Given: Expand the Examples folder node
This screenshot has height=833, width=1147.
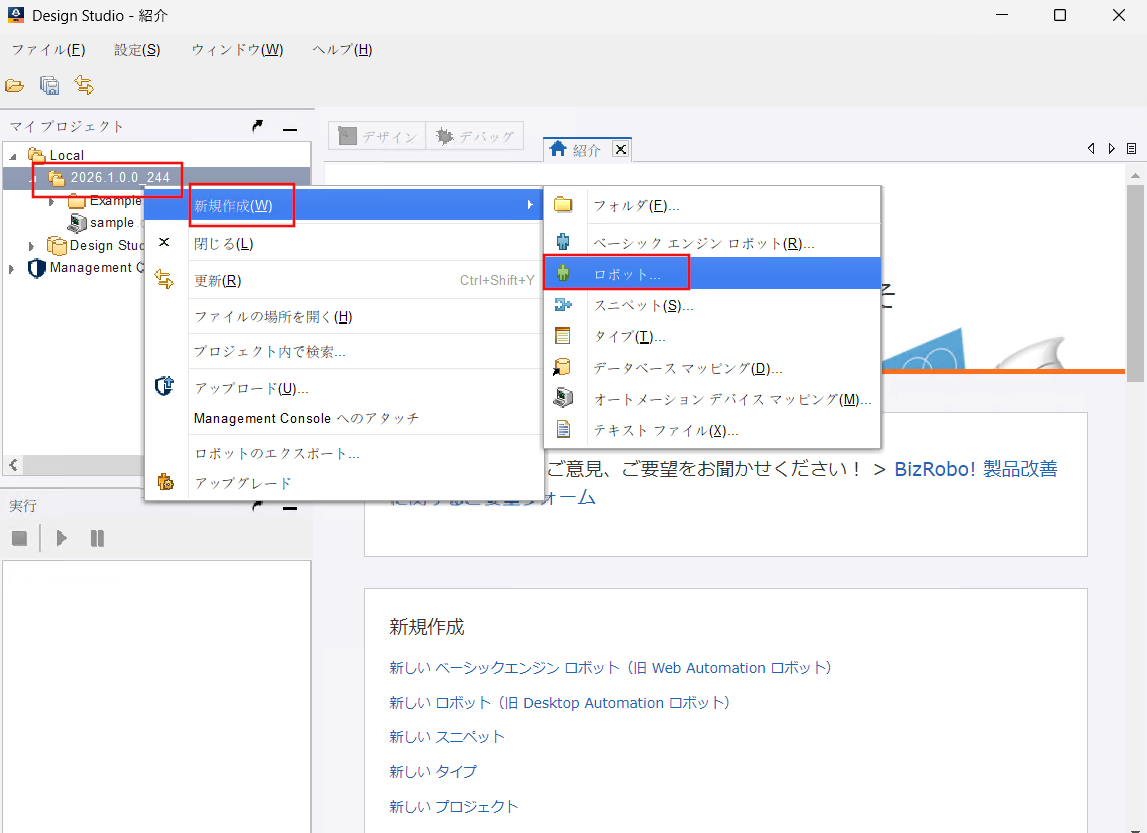Looking at the screenshot, I should point(51,201).
